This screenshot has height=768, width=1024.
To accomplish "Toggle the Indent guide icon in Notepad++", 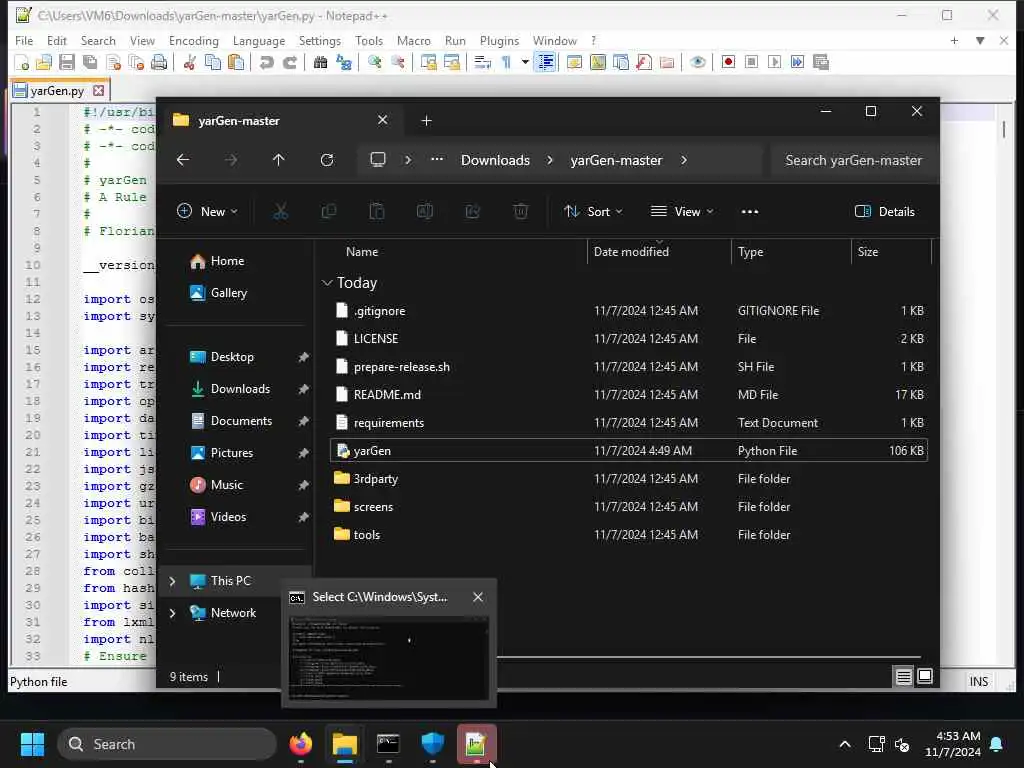I will (x=545, y=63).
